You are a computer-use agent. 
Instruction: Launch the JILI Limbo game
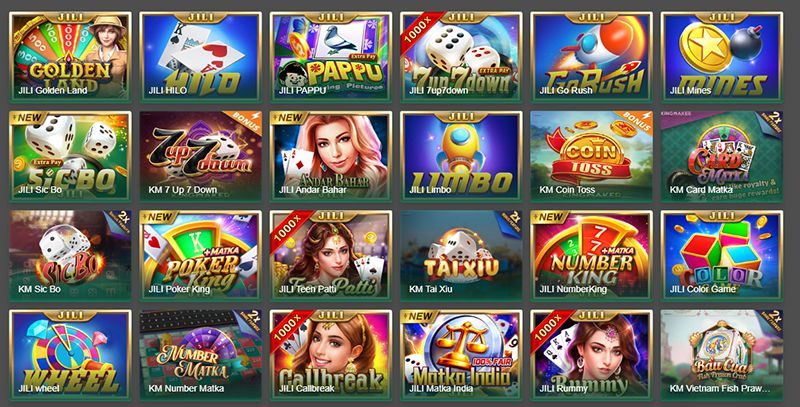point(461,156)
